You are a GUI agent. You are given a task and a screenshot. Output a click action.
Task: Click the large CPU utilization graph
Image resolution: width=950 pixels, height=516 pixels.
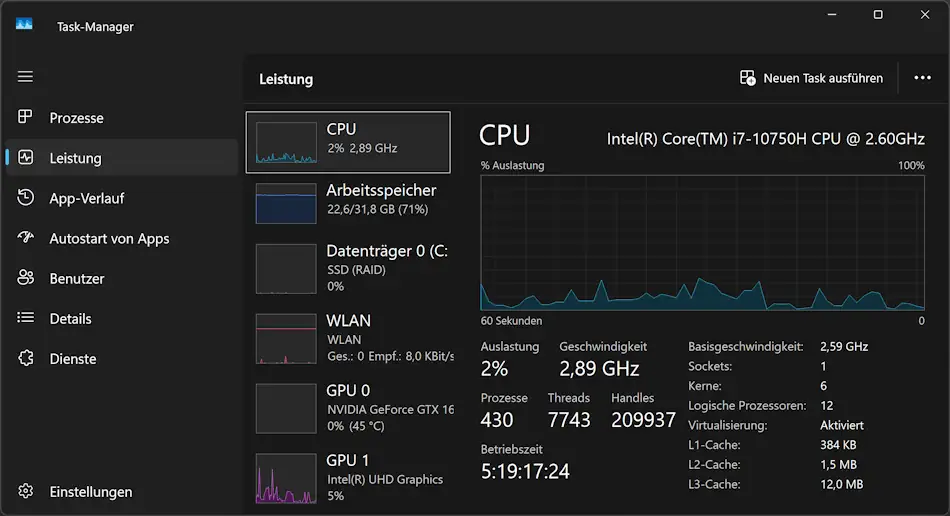coord(702,243)
